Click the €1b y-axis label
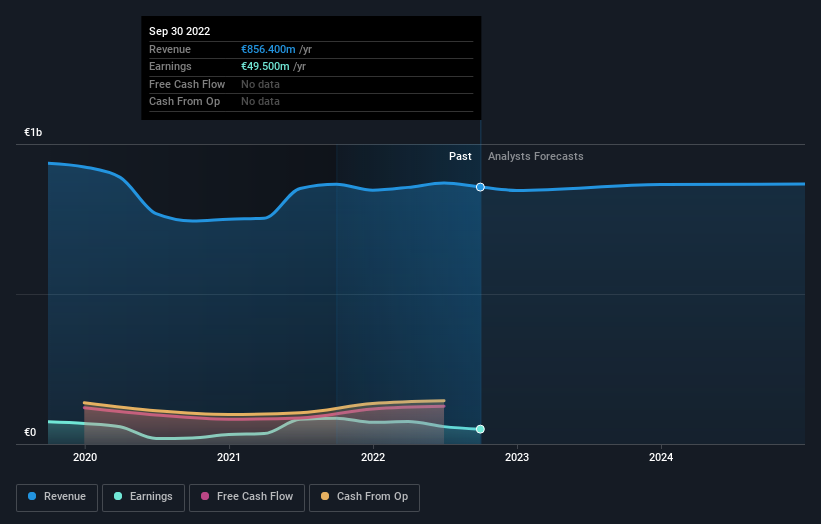The image size is (821, 524). click(33, 132)
